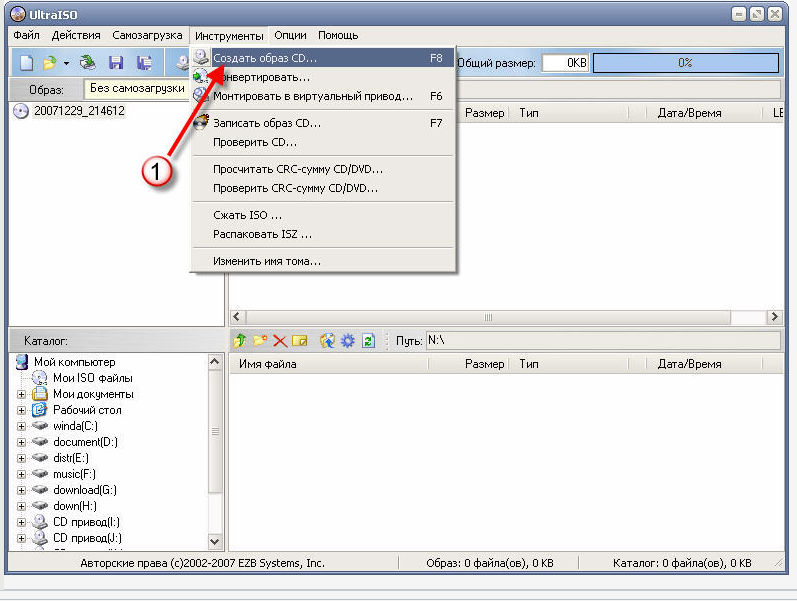Click the catalog tree scroll up arrow

tap(215, 362)
